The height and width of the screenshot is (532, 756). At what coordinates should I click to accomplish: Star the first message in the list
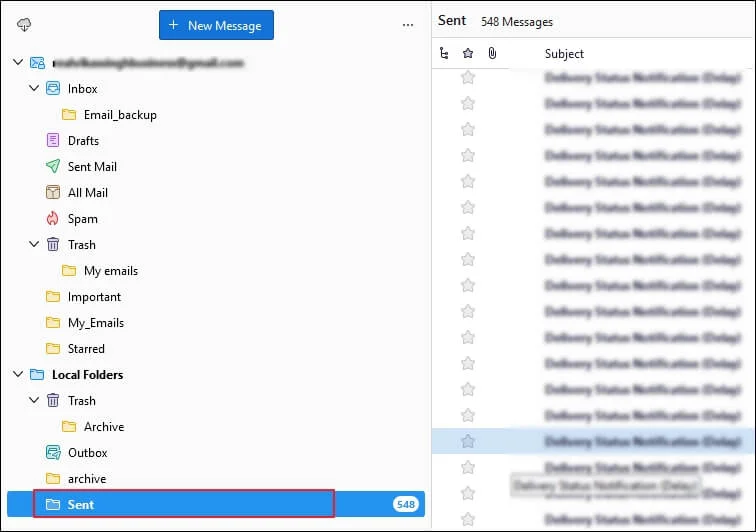click(x=468, y=77)
